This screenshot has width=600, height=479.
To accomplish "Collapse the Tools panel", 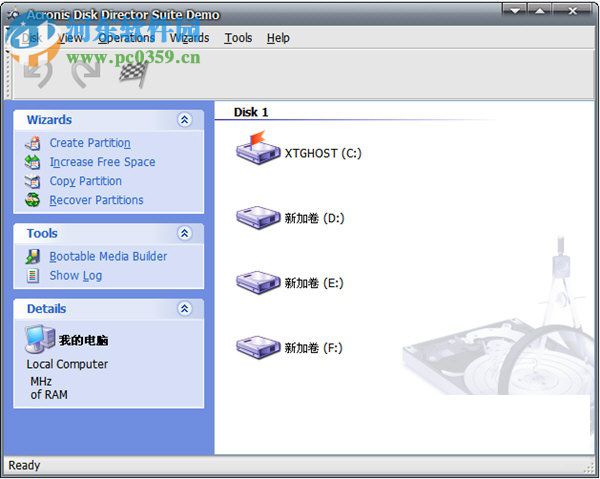I will (185, 233).
